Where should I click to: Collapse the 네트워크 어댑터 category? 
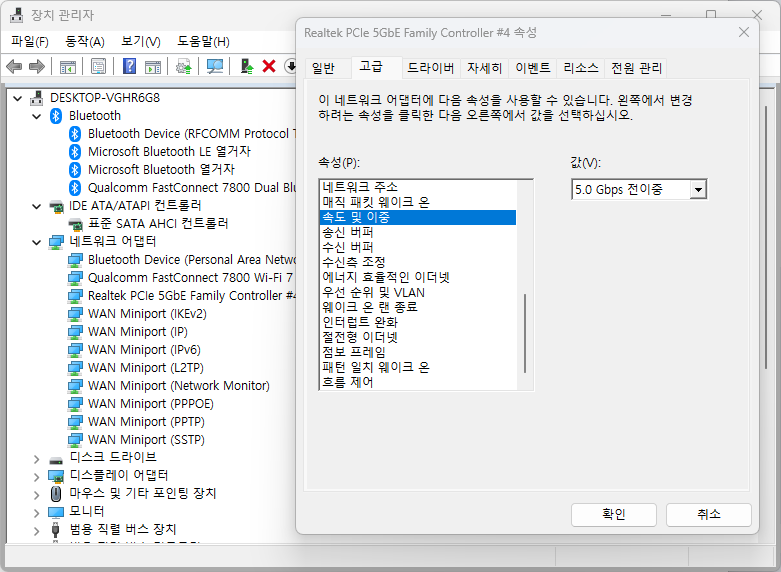(36, 243)
